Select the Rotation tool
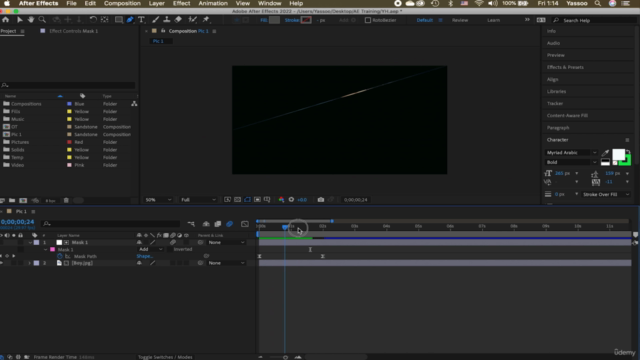640x360 pixels. (93, 20)
